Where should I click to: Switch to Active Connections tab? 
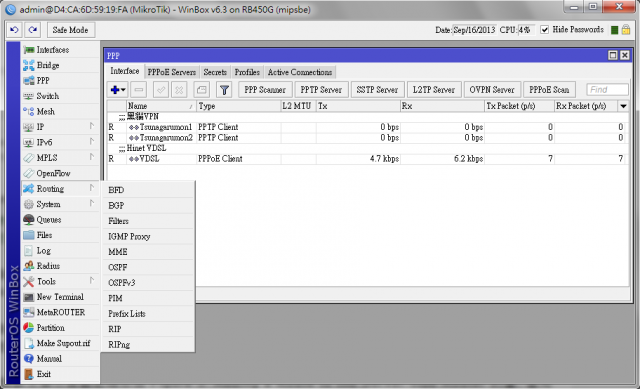[x=300, y=72]
